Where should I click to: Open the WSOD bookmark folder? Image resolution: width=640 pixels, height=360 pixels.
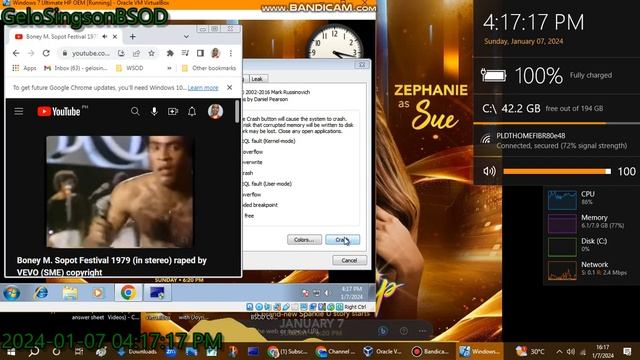(130, 68)
